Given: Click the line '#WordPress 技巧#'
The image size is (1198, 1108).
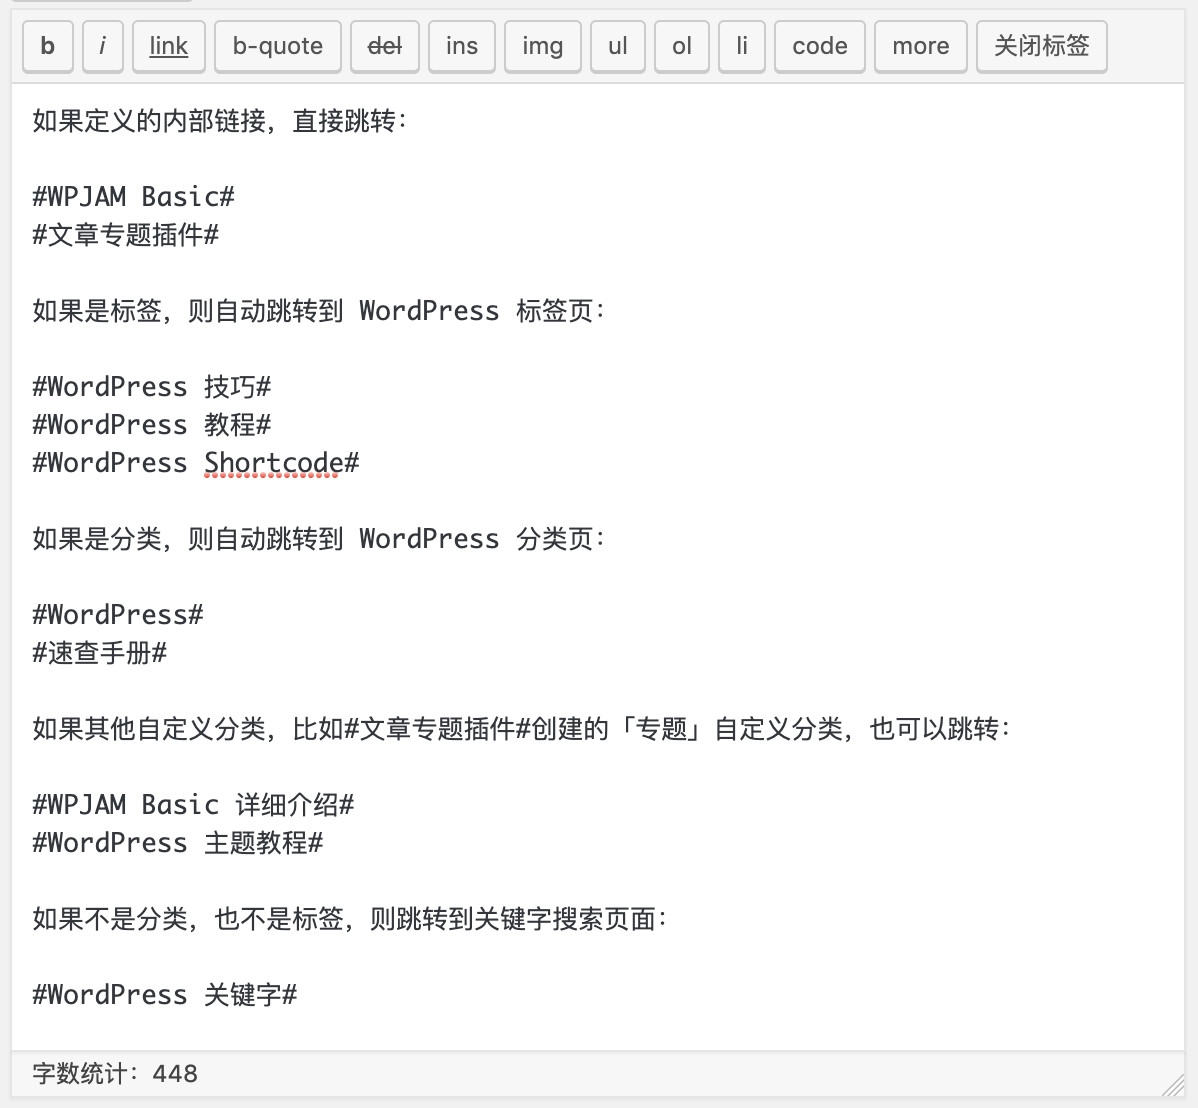Looking at the screenshot, I should pyautogui.click(x=151, y=387).
